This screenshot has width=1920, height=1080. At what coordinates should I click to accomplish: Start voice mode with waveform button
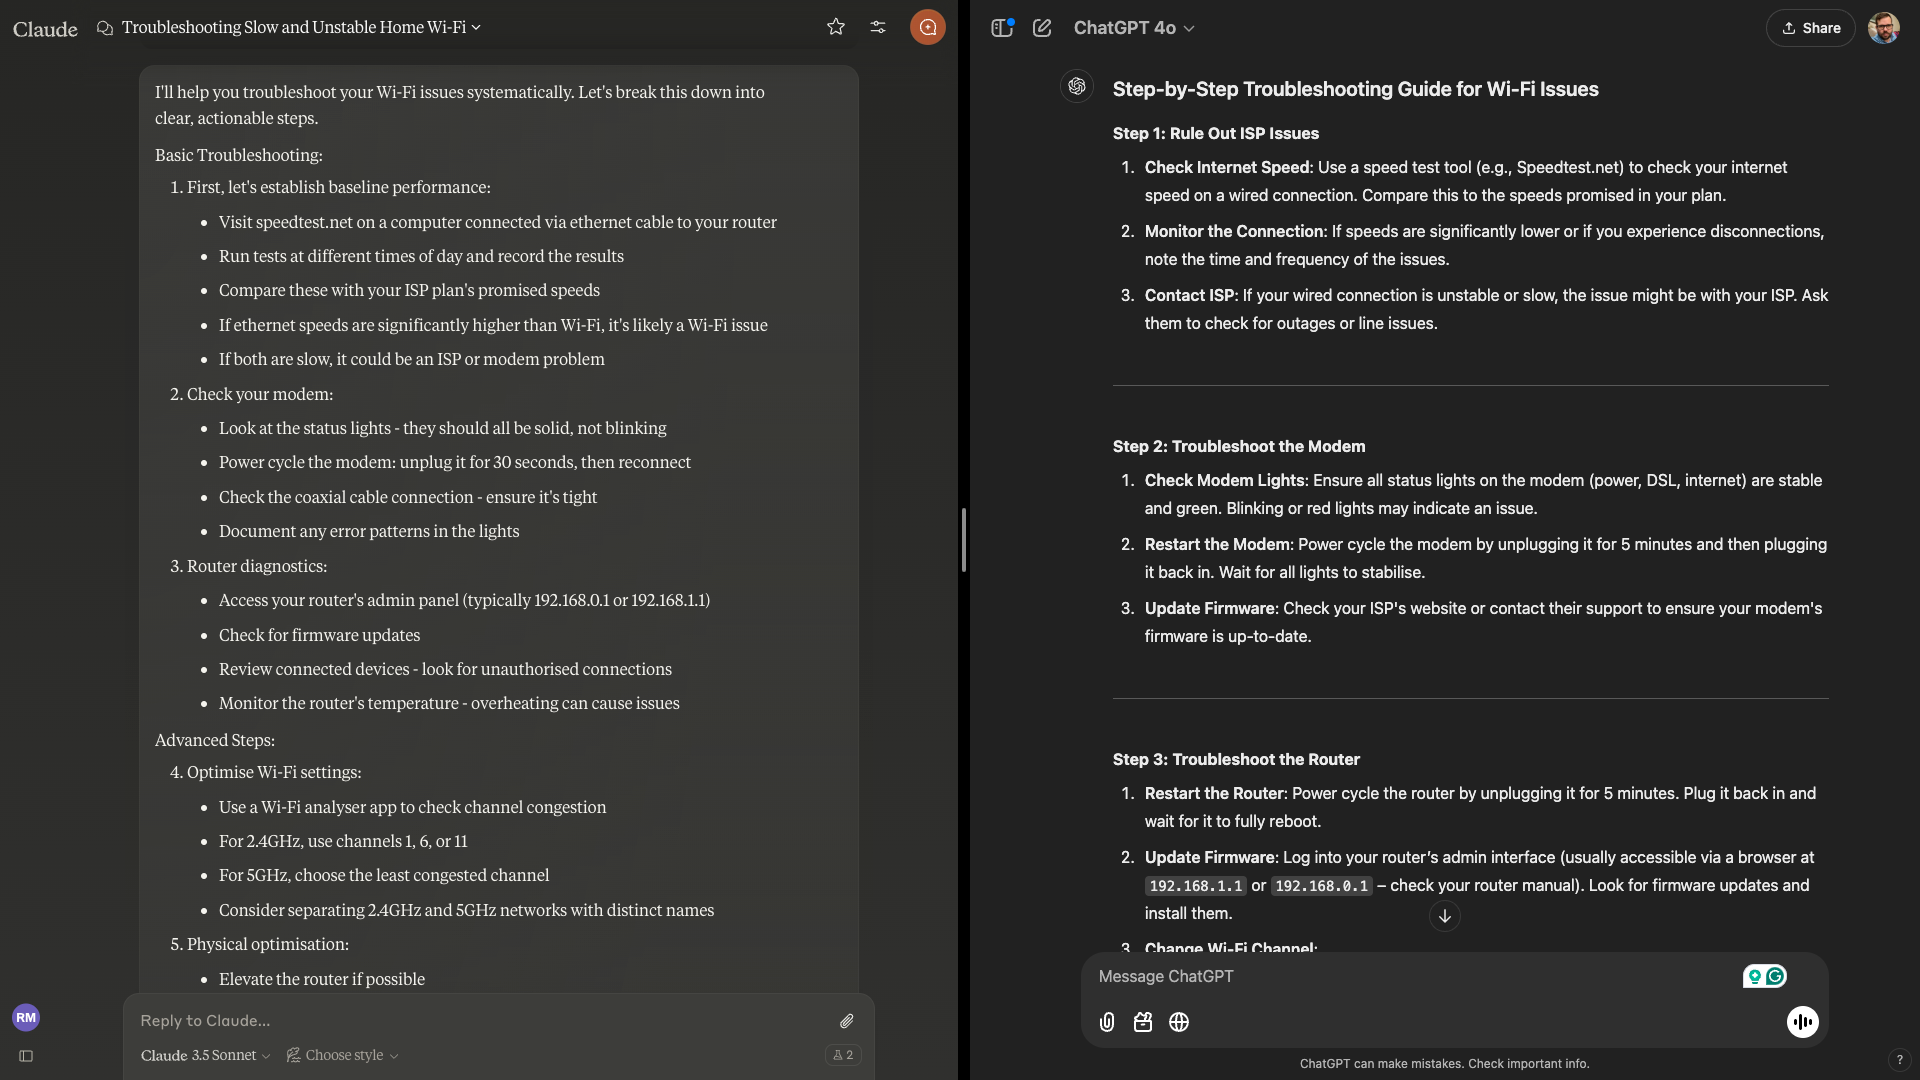(1803, 1022)
